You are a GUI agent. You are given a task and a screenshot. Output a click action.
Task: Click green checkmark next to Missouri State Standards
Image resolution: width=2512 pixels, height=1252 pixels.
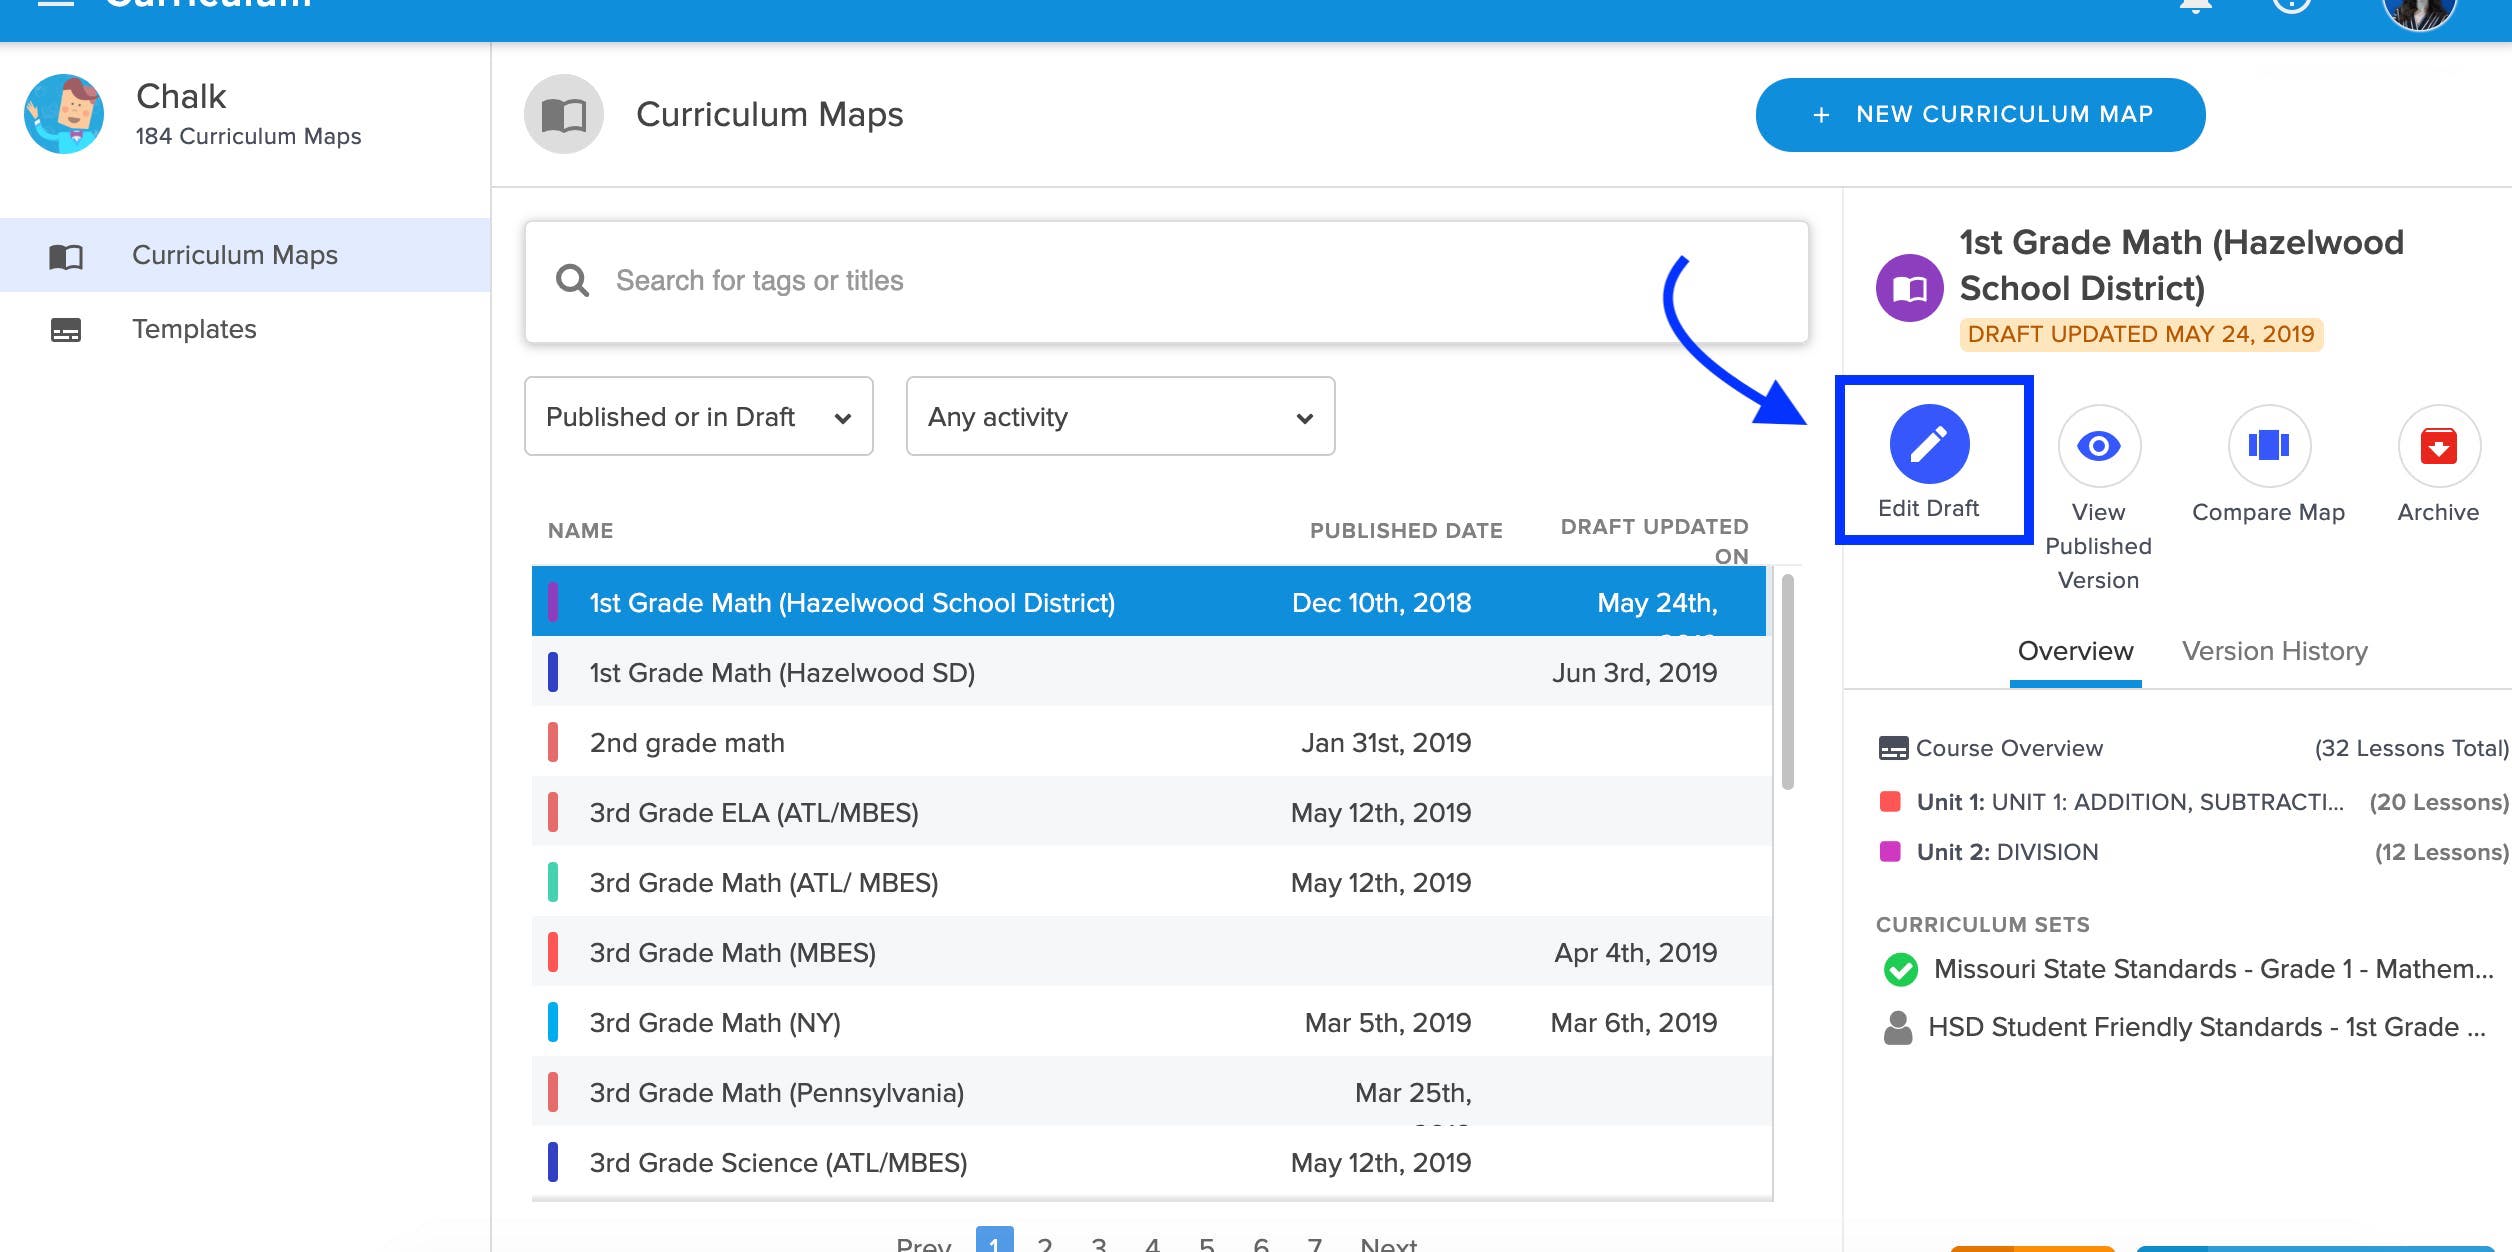(x=1900, y=969)
